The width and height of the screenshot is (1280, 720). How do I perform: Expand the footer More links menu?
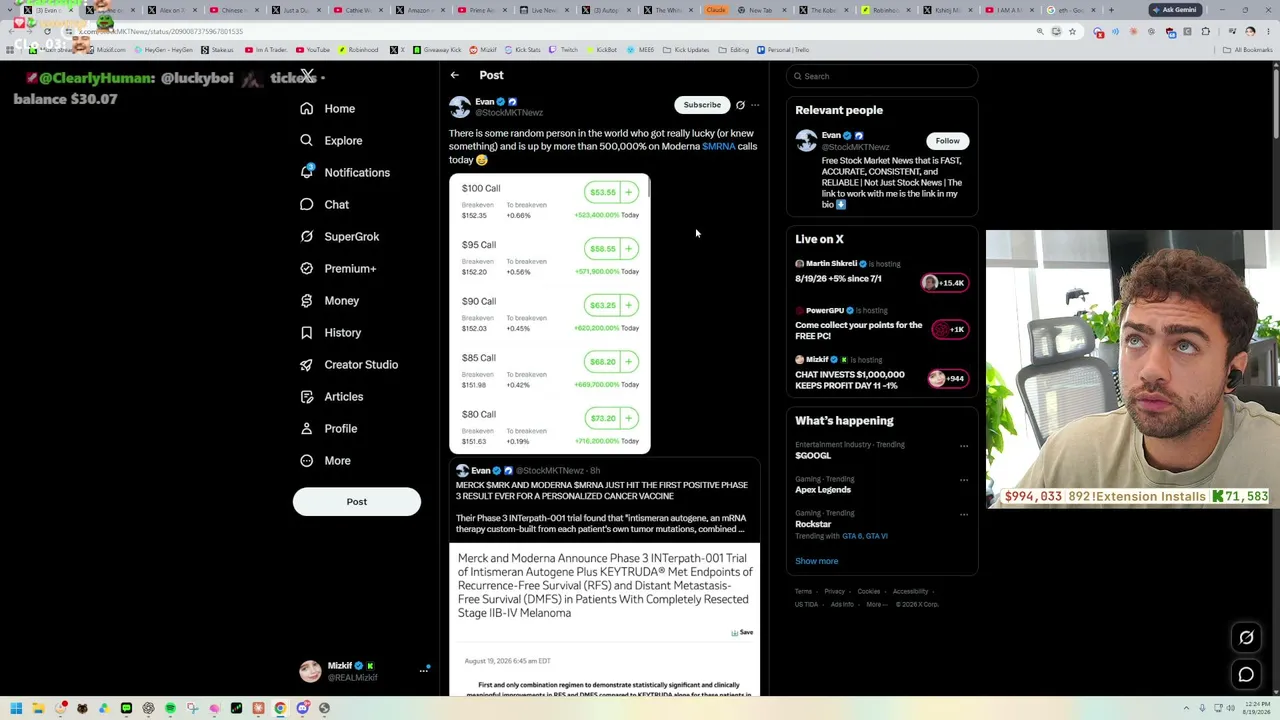(x=875, y=604)
